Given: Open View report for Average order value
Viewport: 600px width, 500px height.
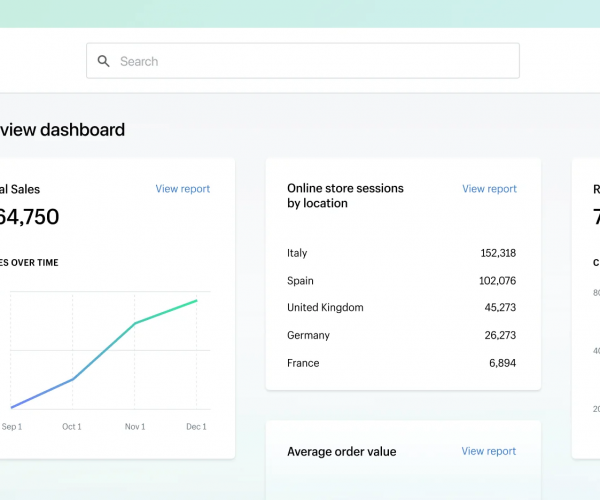Looking at the screenshot, I should [488, 451].
